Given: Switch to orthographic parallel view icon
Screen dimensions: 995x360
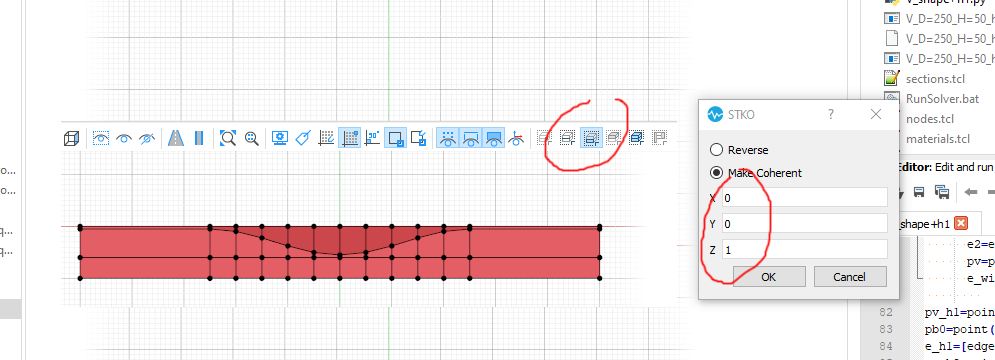Looking at the screenshot, I should click(x=199, y=138).
